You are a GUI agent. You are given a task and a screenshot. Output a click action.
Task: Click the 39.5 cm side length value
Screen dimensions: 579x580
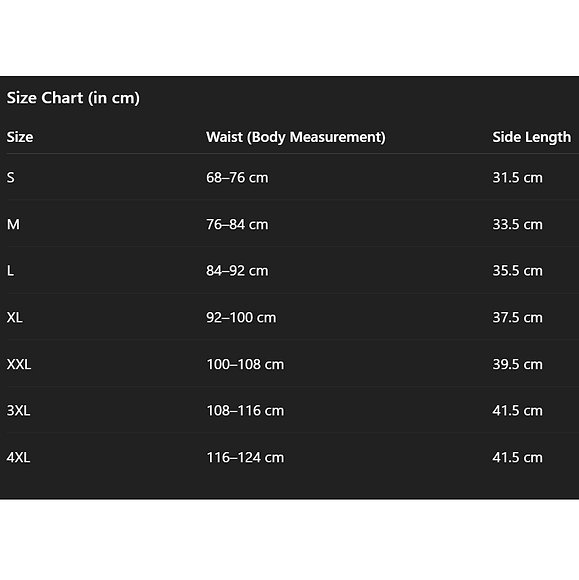point(517,364)
